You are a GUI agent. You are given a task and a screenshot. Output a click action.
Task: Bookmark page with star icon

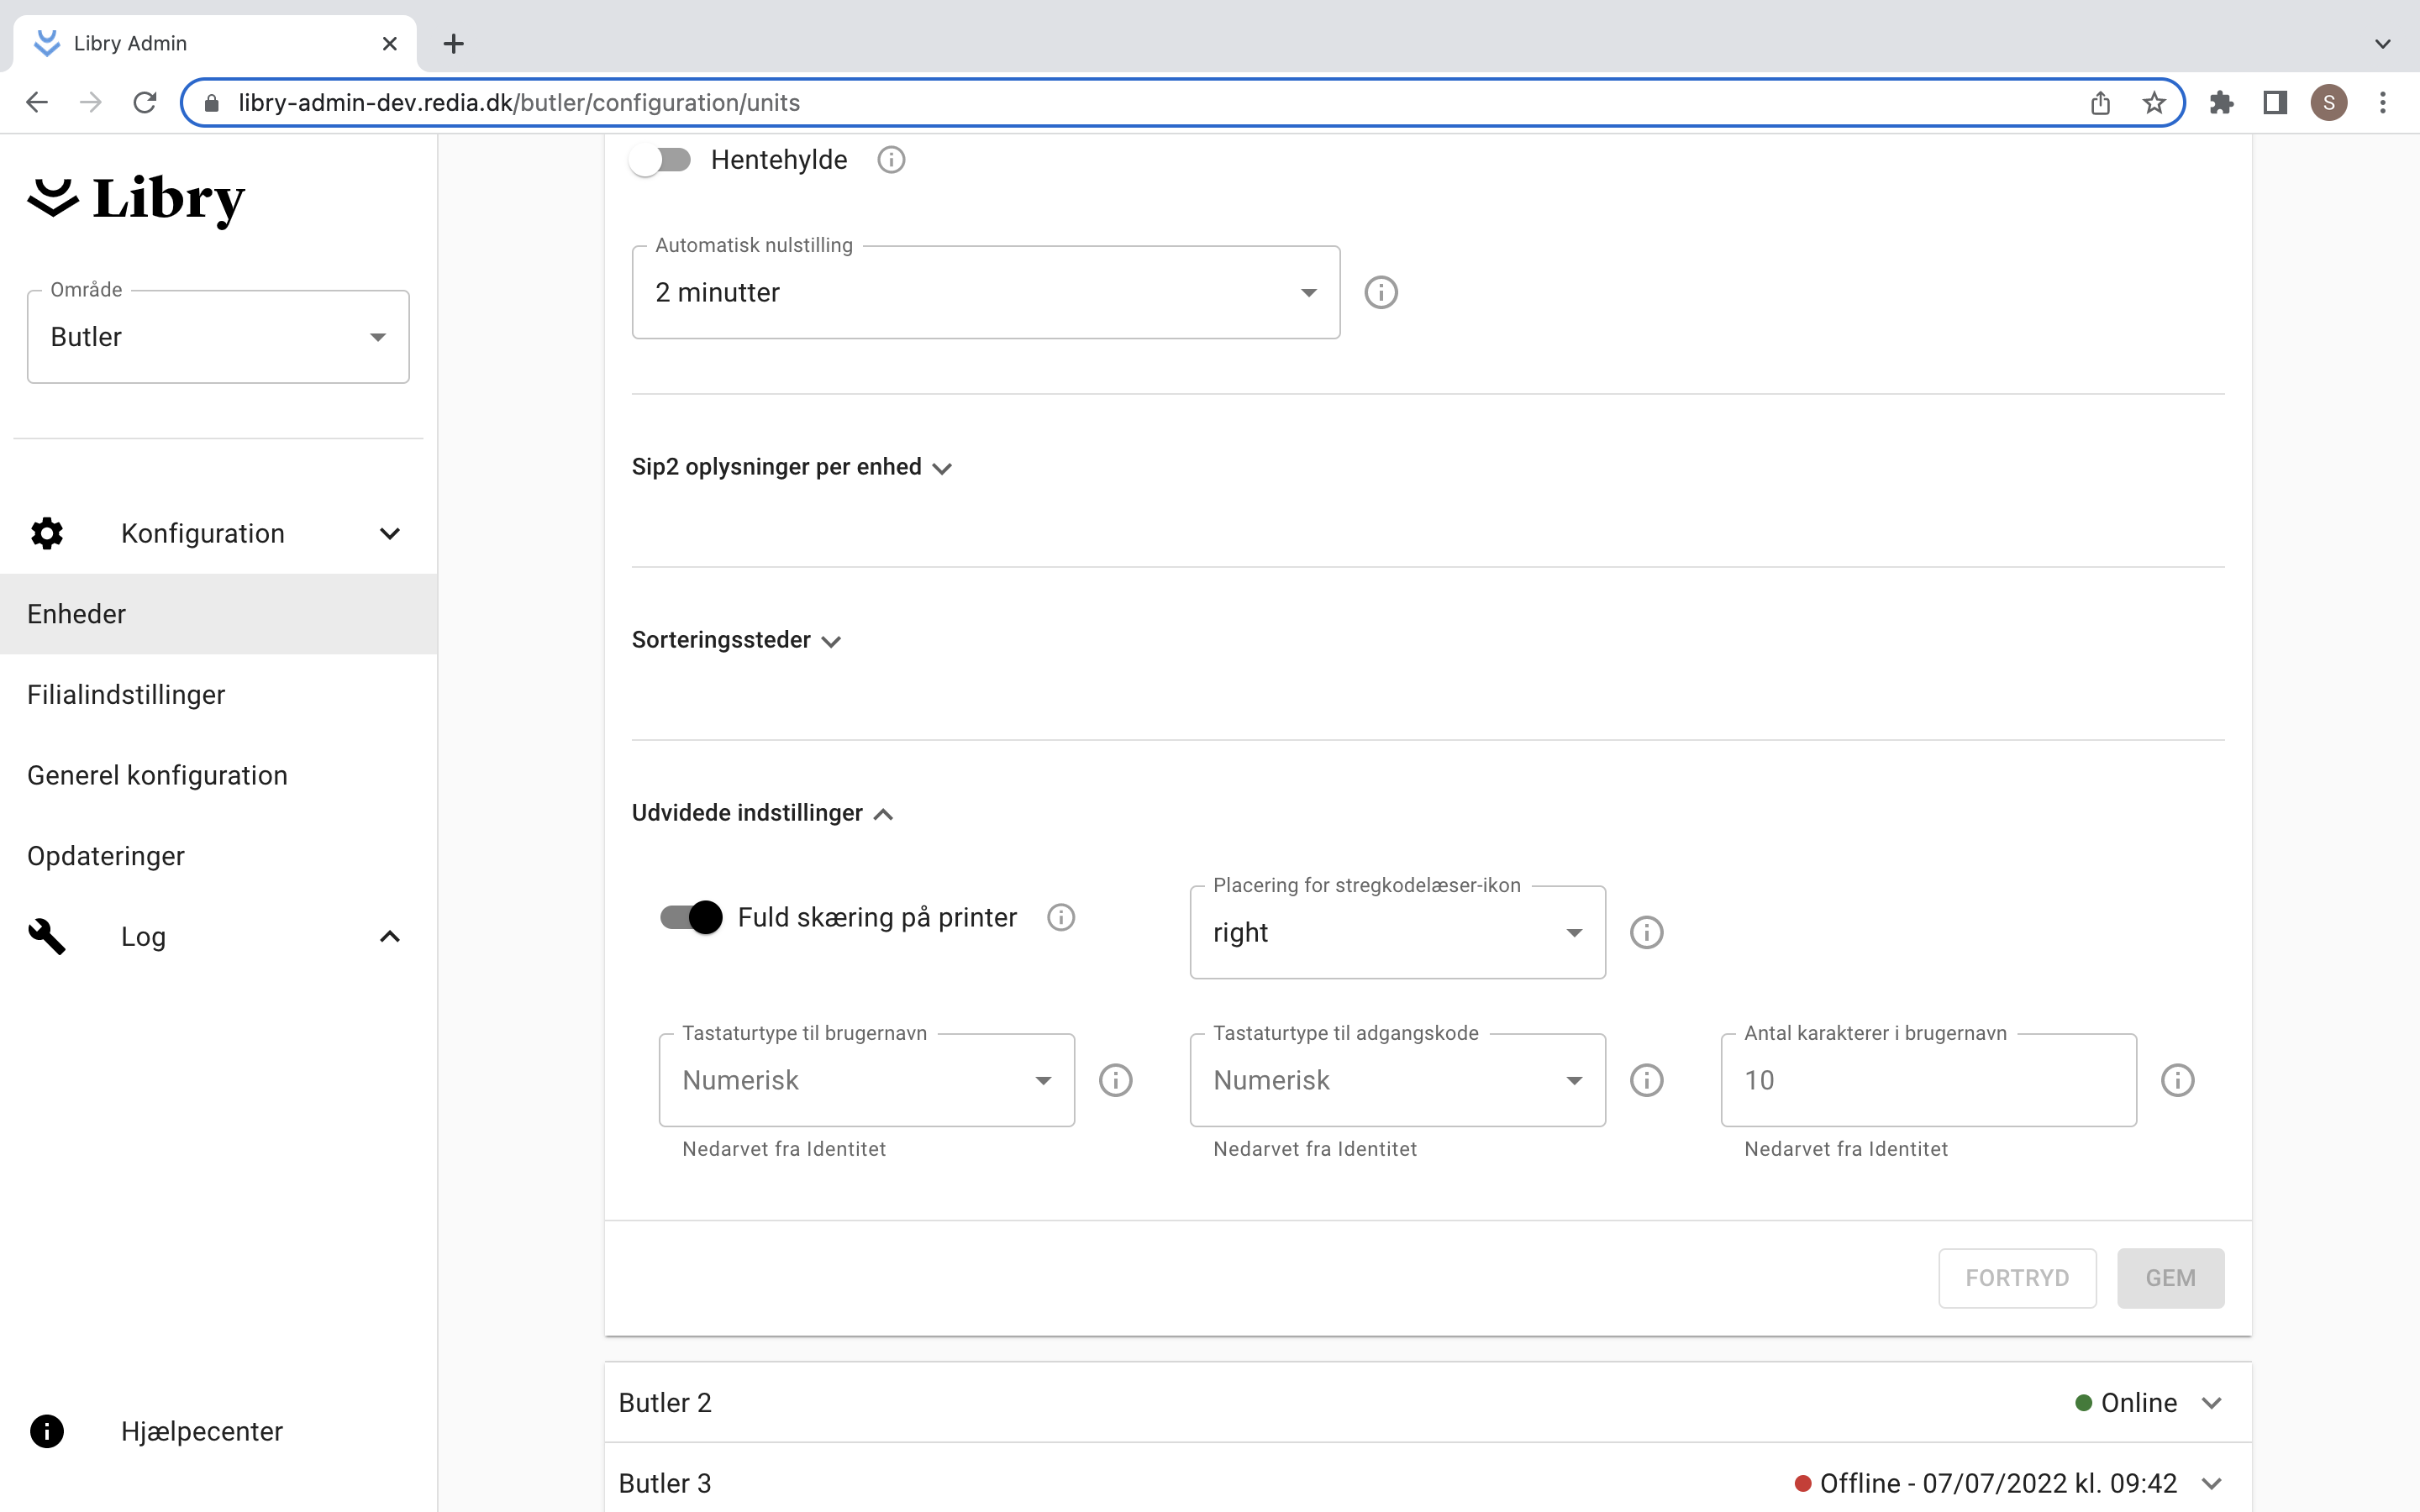[2154, 103]
